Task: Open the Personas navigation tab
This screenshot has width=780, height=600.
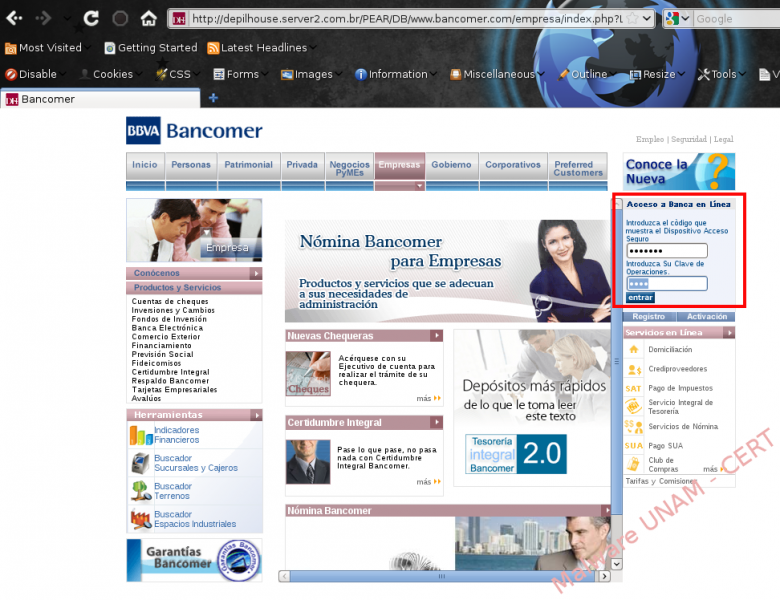Action: 191,165
